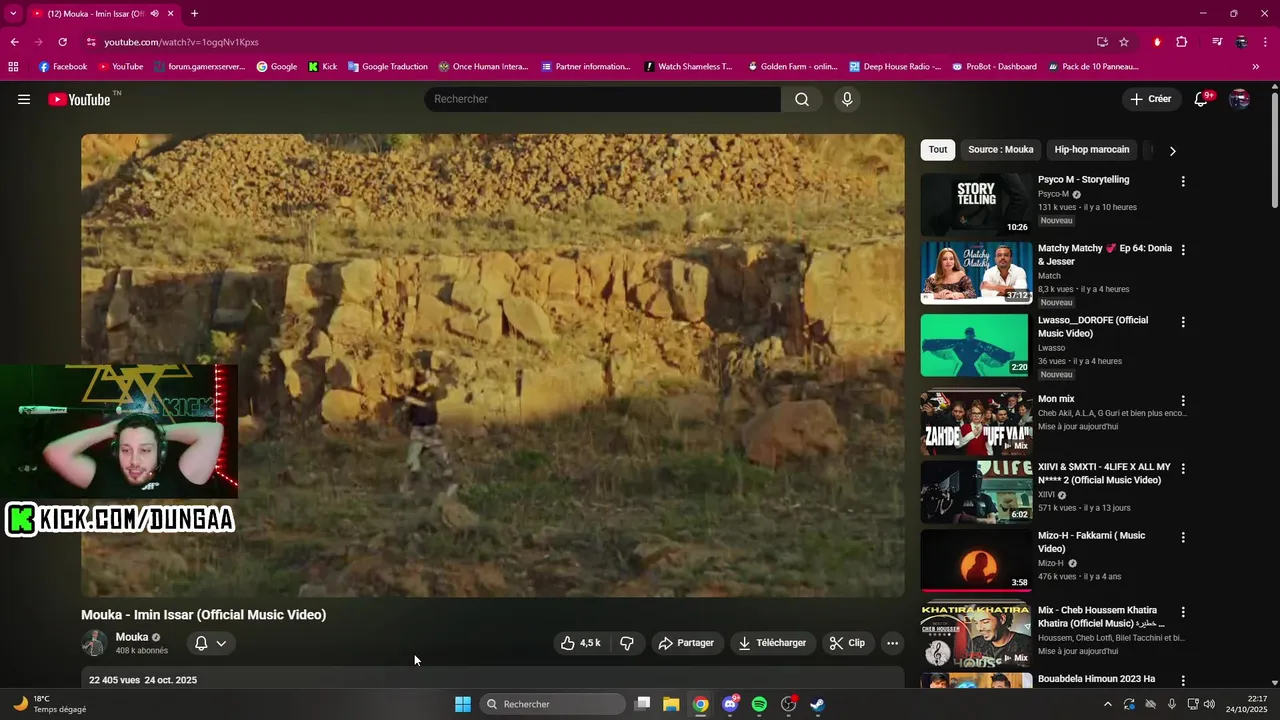
Task: Open options for Matchy Matchy Ep 64
Action: pyautogui.click(x=1183, y=250)
